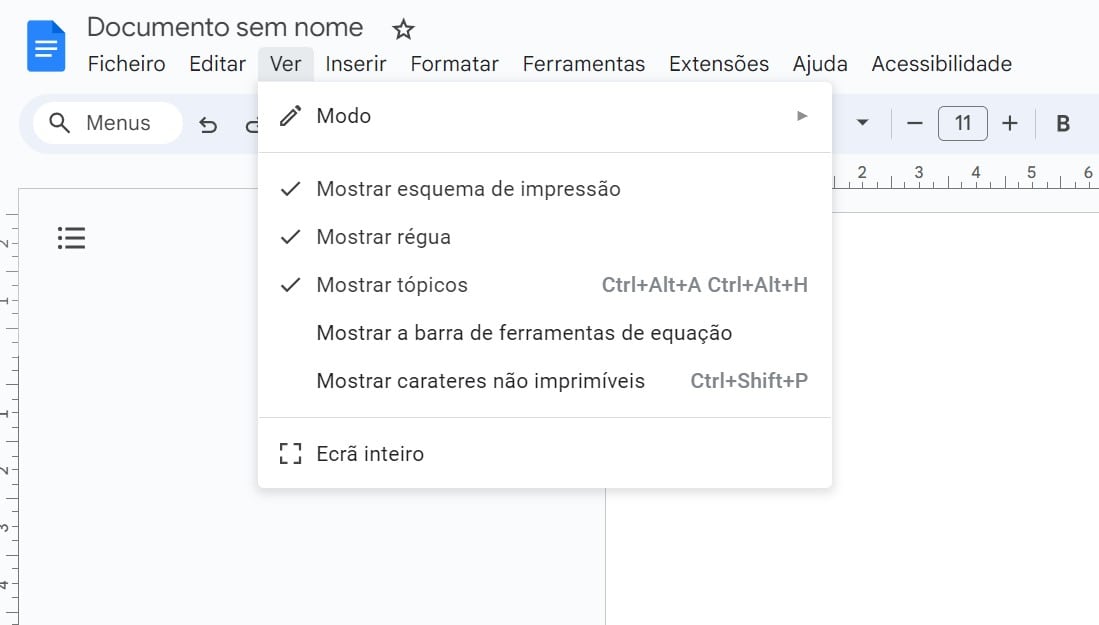Click the pencil icon beside Modo

pos(290,116)
